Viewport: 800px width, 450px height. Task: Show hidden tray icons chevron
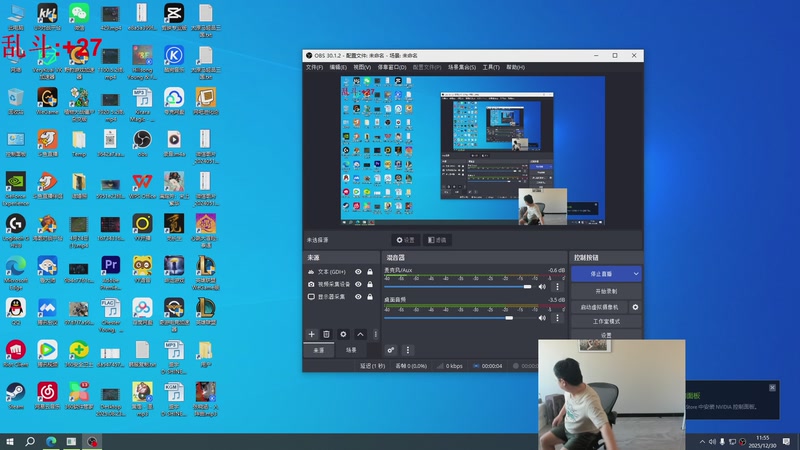point(702,442)
